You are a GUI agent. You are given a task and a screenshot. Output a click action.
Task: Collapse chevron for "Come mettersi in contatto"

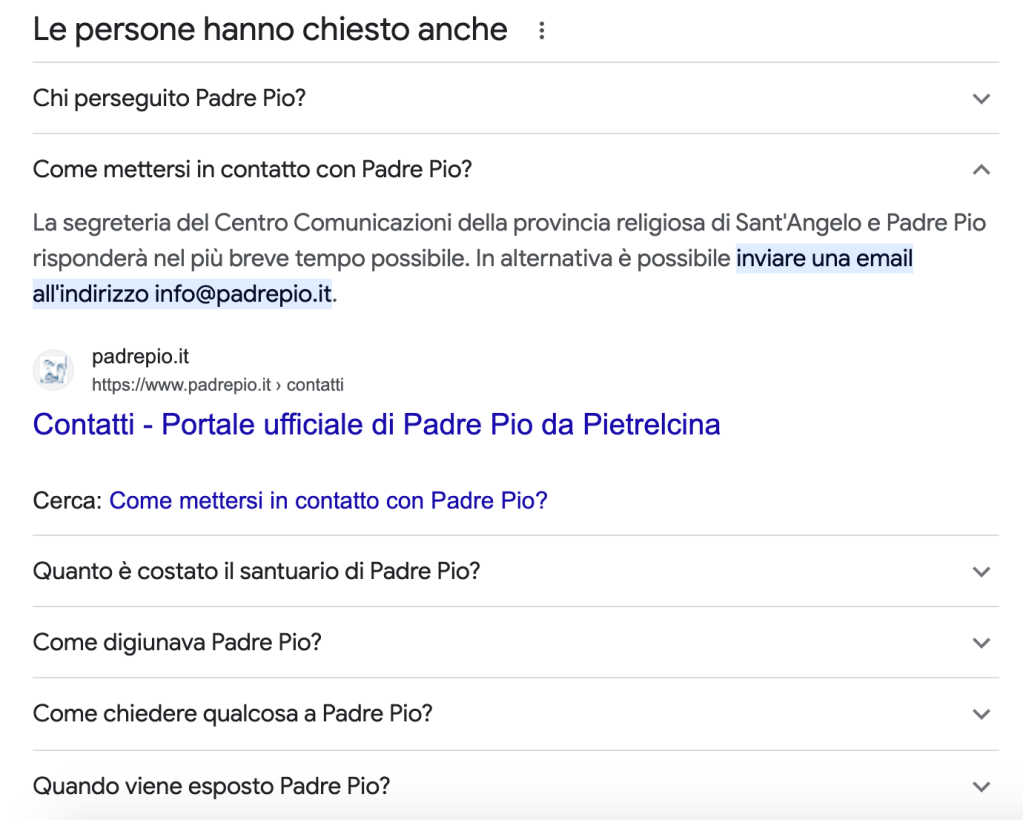tap(981, 170)
